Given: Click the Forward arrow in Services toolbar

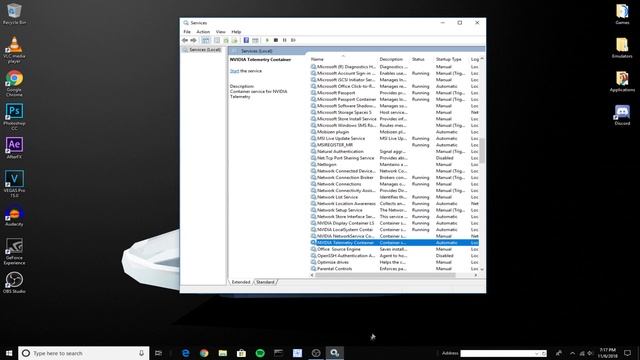Looking at the screenshot, I should point(193,40).
